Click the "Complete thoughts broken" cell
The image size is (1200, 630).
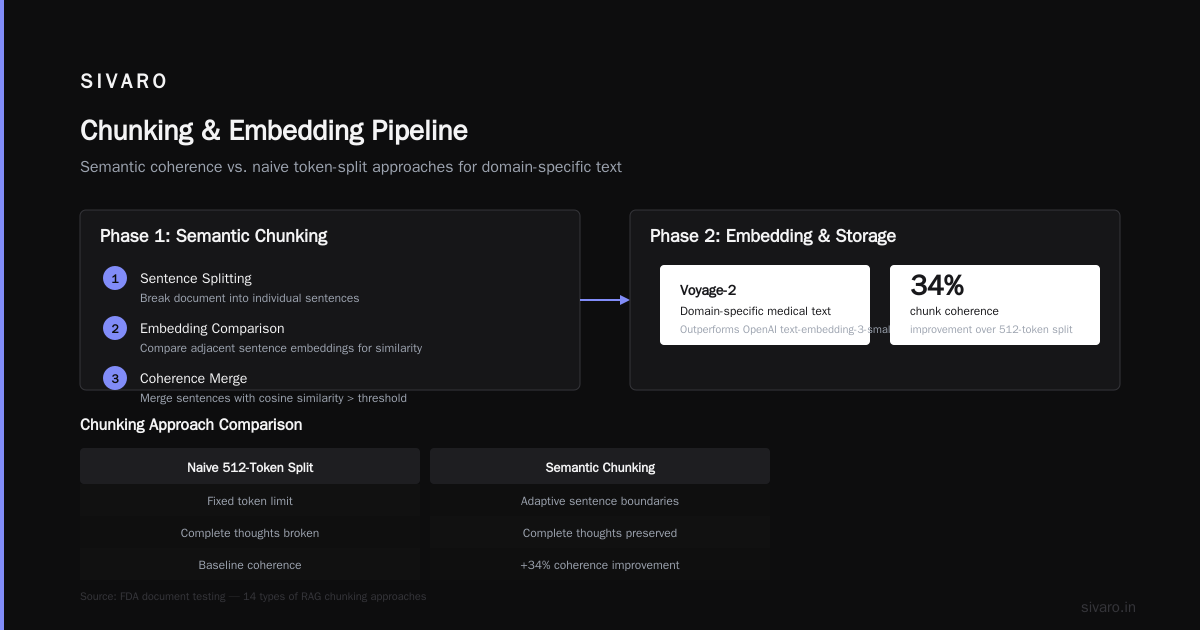250,533
